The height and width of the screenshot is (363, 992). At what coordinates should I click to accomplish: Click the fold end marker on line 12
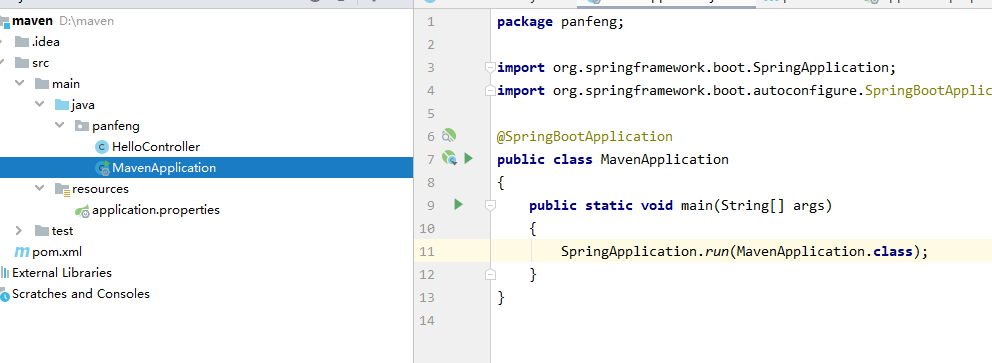(489, 274)
